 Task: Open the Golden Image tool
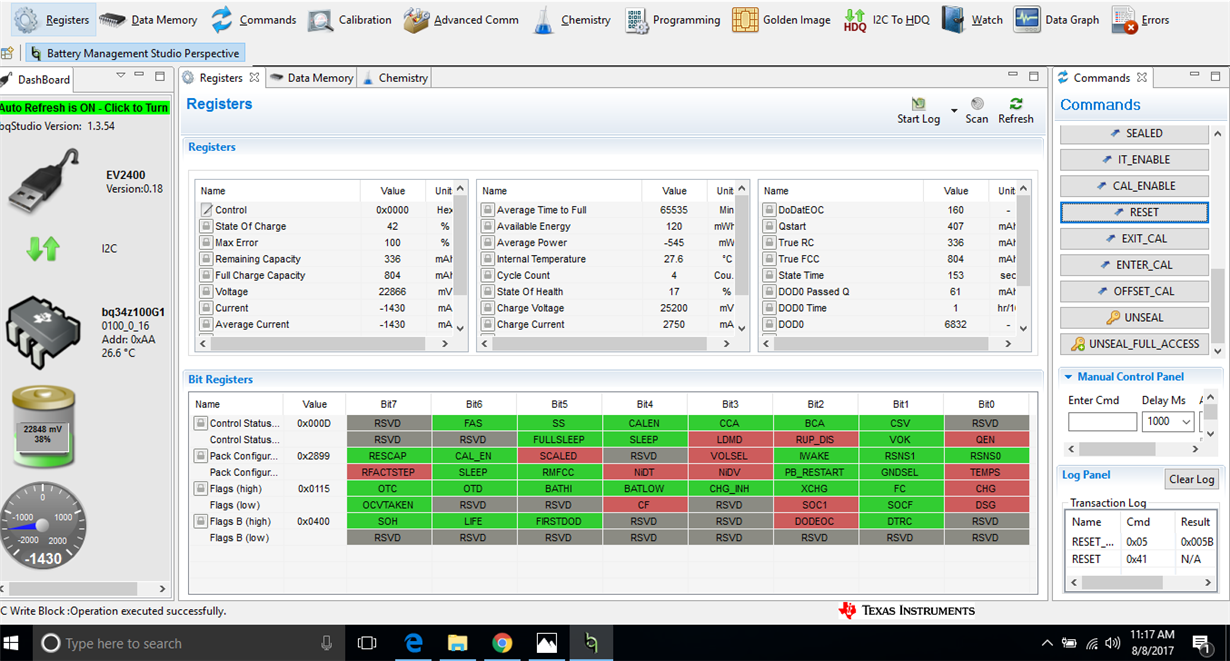point(781,19)
